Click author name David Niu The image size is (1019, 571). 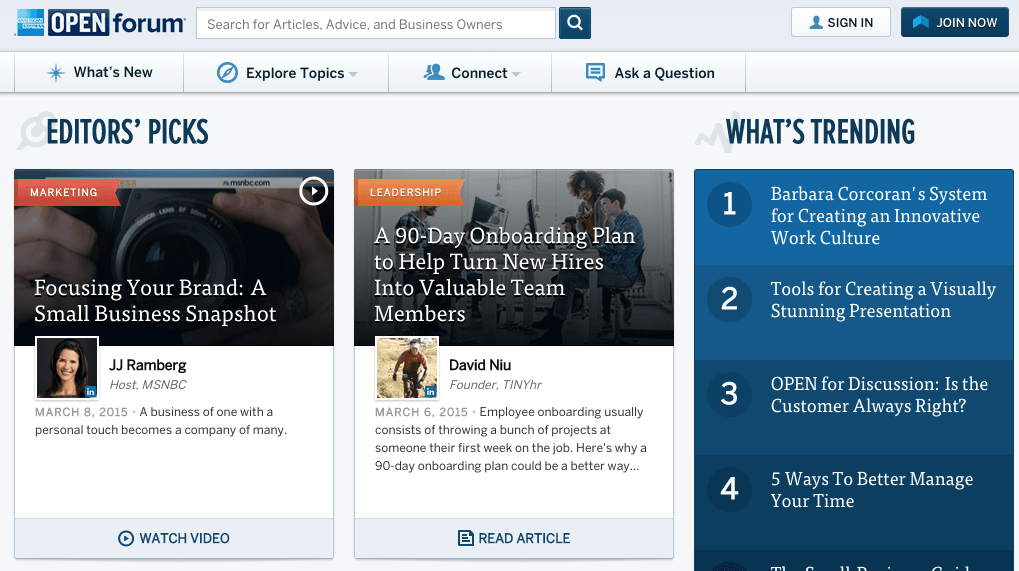480,365
